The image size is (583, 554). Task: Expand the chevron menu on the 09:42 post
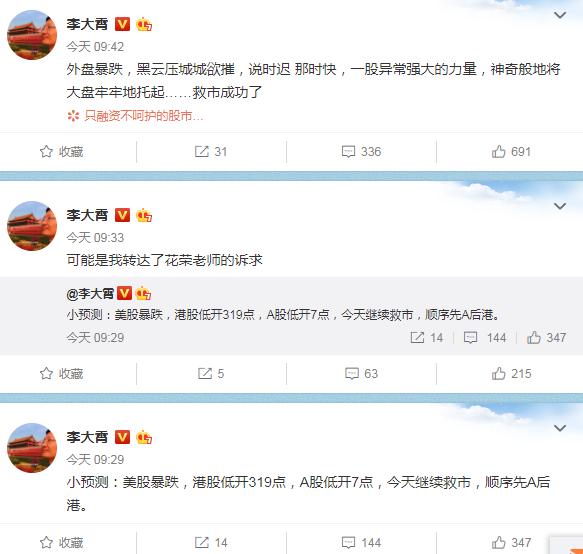[560, 15]
